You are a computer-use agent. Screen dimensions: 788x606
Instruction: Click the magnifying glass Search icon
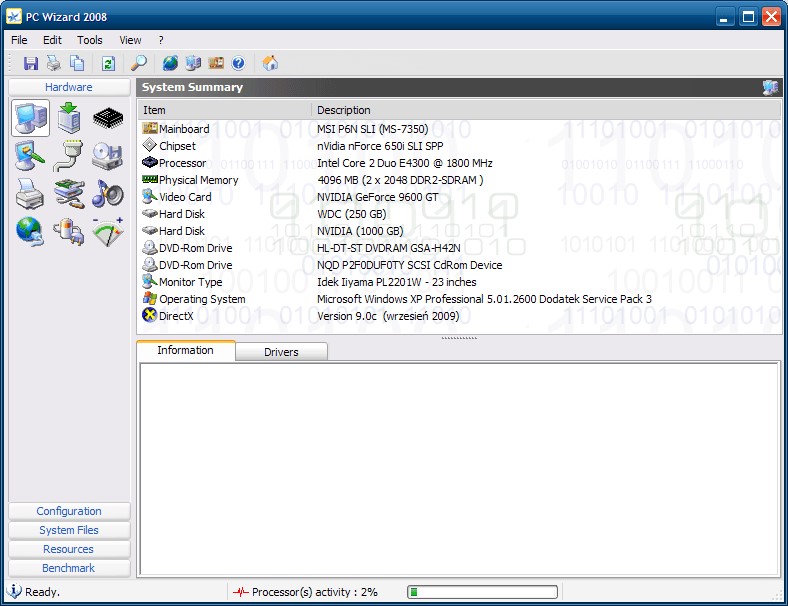(139, 63)
